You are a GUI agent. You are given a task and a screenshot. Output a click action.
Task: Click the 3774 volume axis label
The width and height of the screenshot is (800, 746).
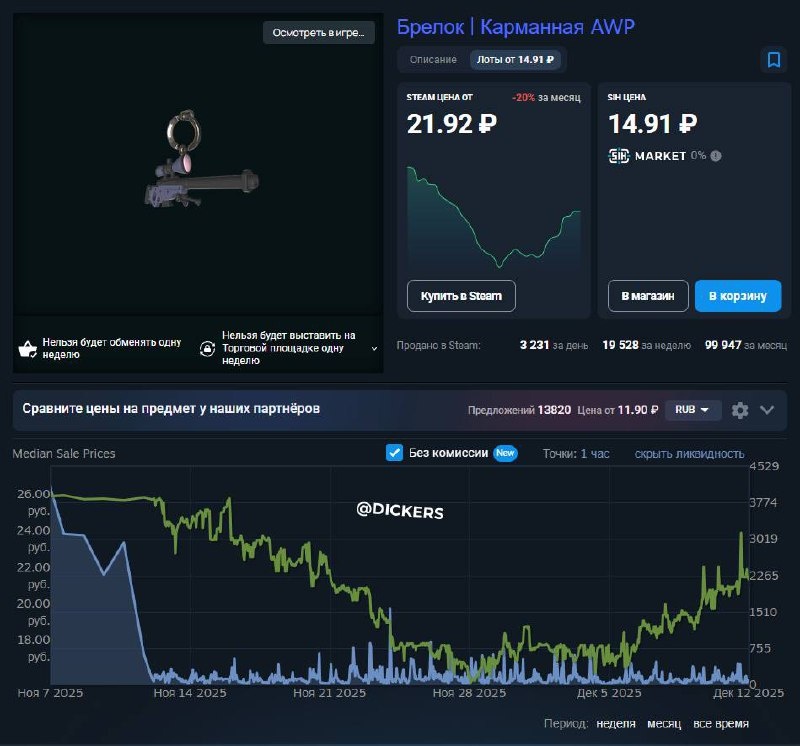[x=763, y=503]
